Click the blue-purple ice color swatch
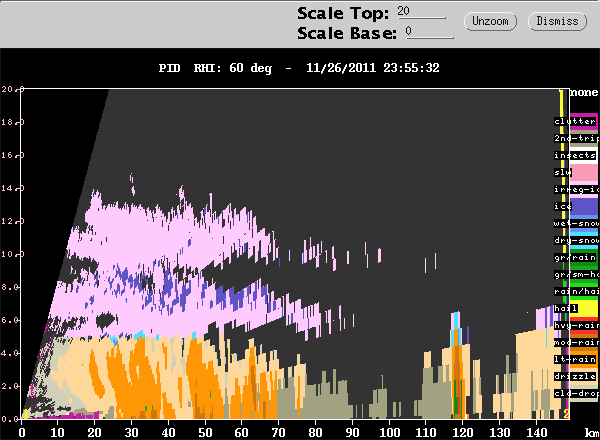 click(x=584, y=207)
